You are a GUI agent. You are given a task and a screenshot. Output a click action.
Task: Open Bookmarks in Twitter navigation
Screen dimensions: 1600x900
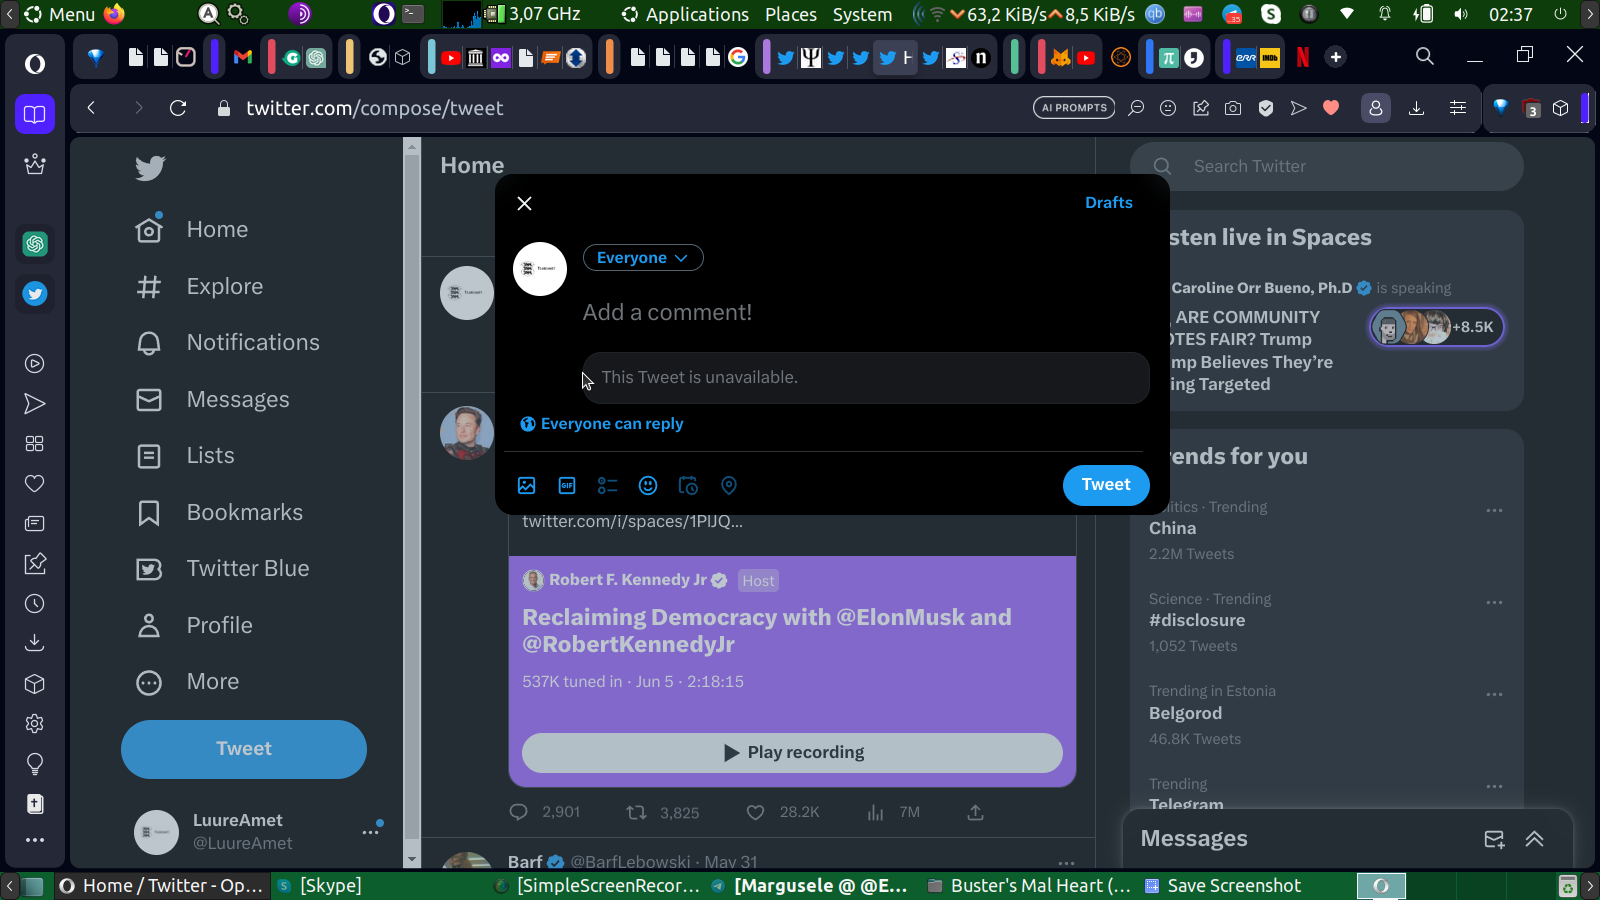point(220,513)
